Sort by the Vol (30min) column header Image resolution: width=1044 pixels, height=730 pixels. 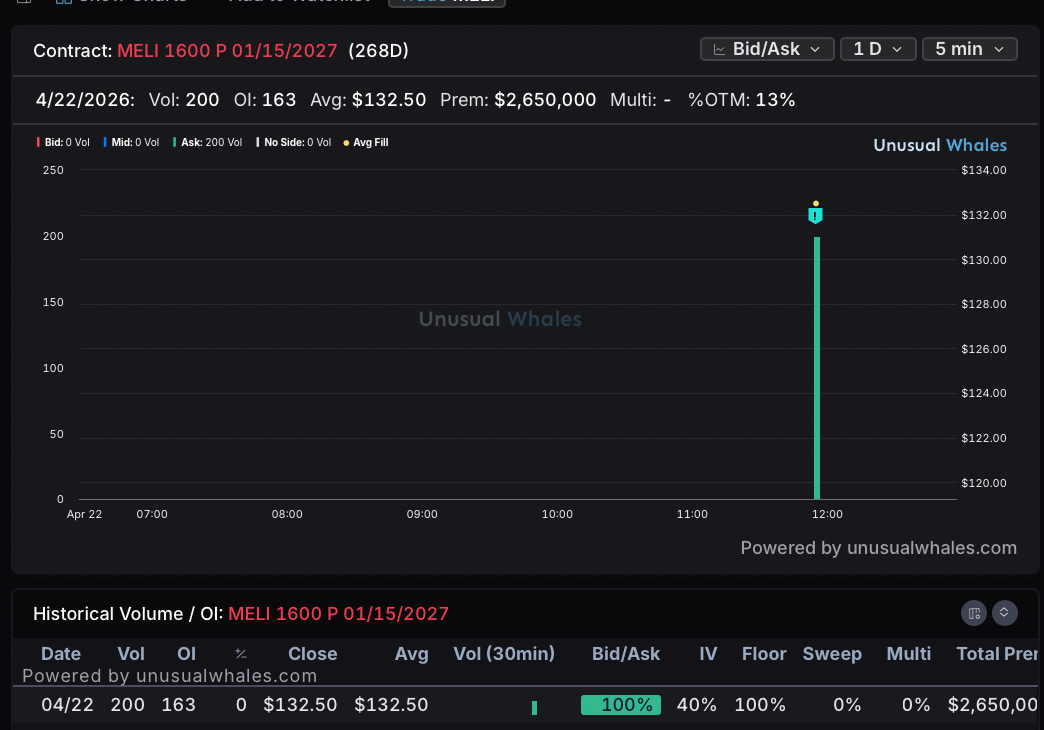(504, 654)
